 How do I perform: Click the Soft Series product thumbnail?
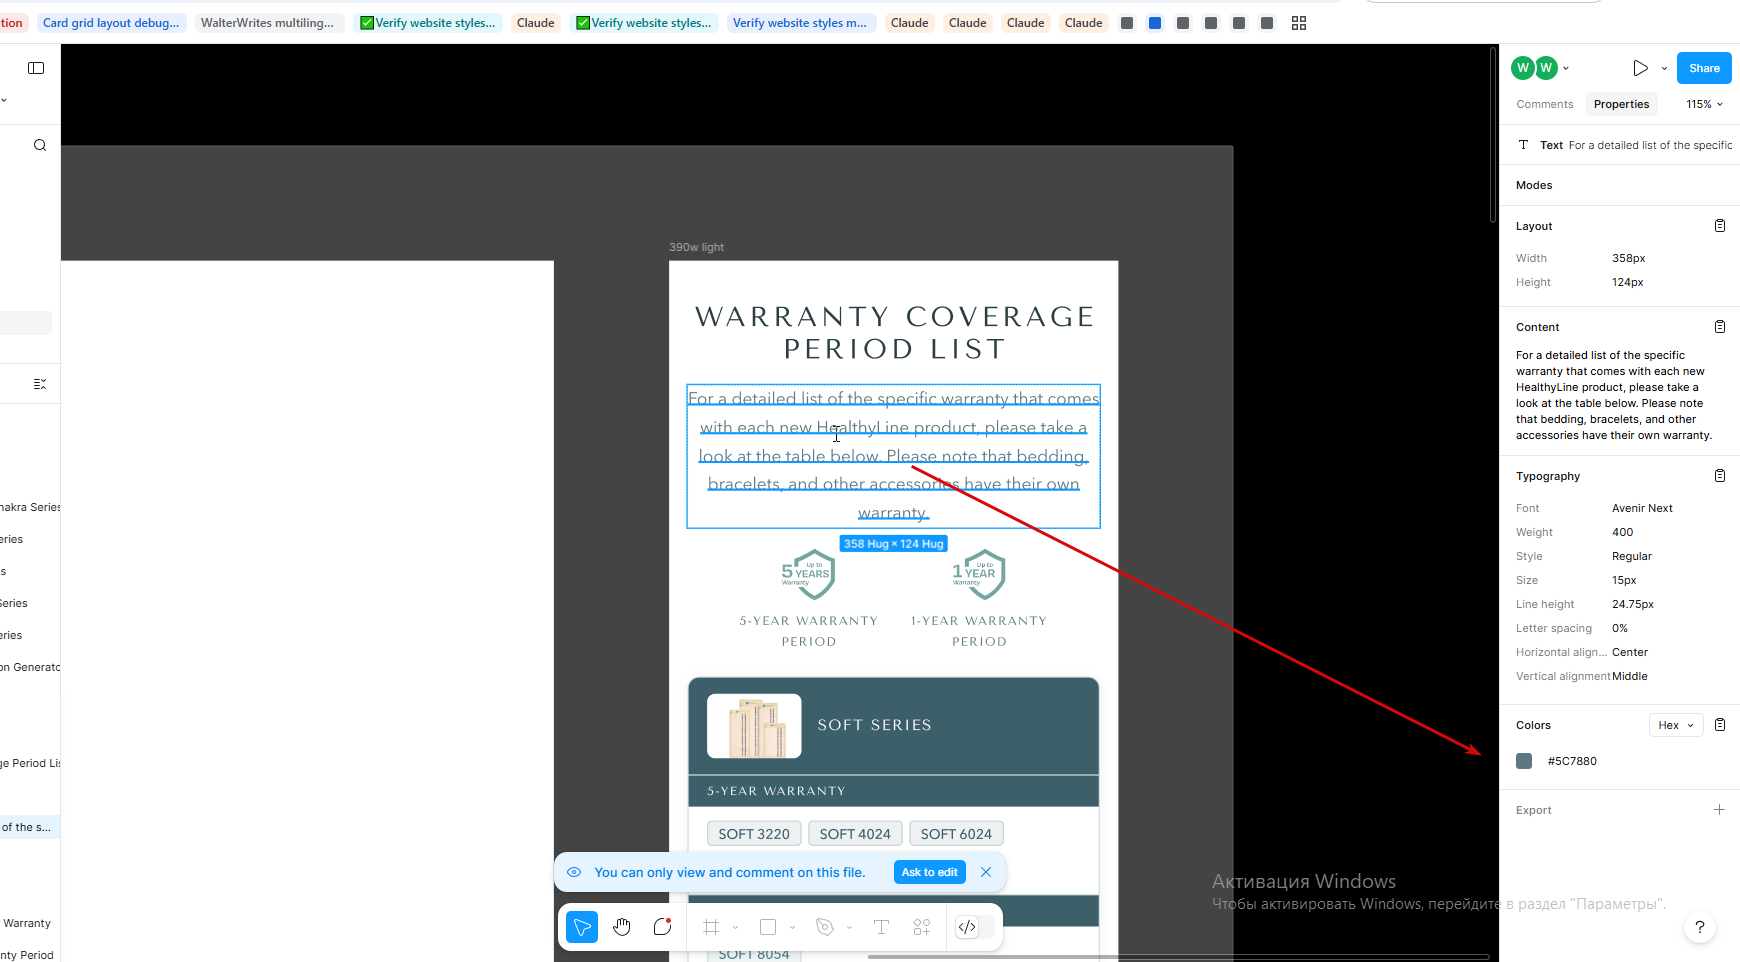[x=754, y=726]
